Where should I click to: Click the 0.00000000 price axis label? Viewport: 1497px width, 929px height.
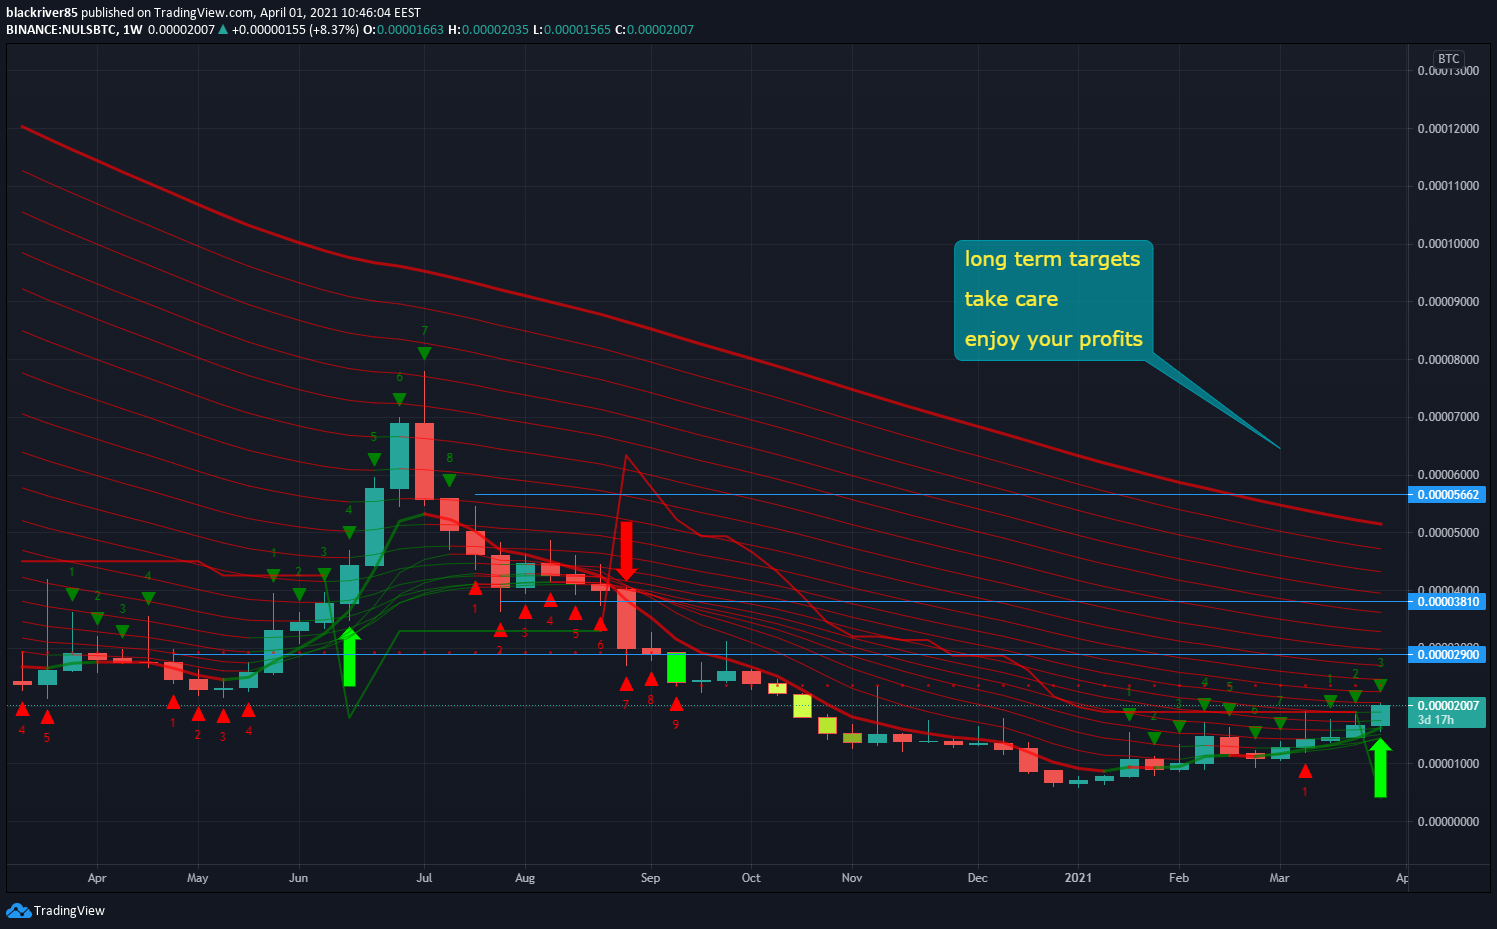coord(1448,822)
